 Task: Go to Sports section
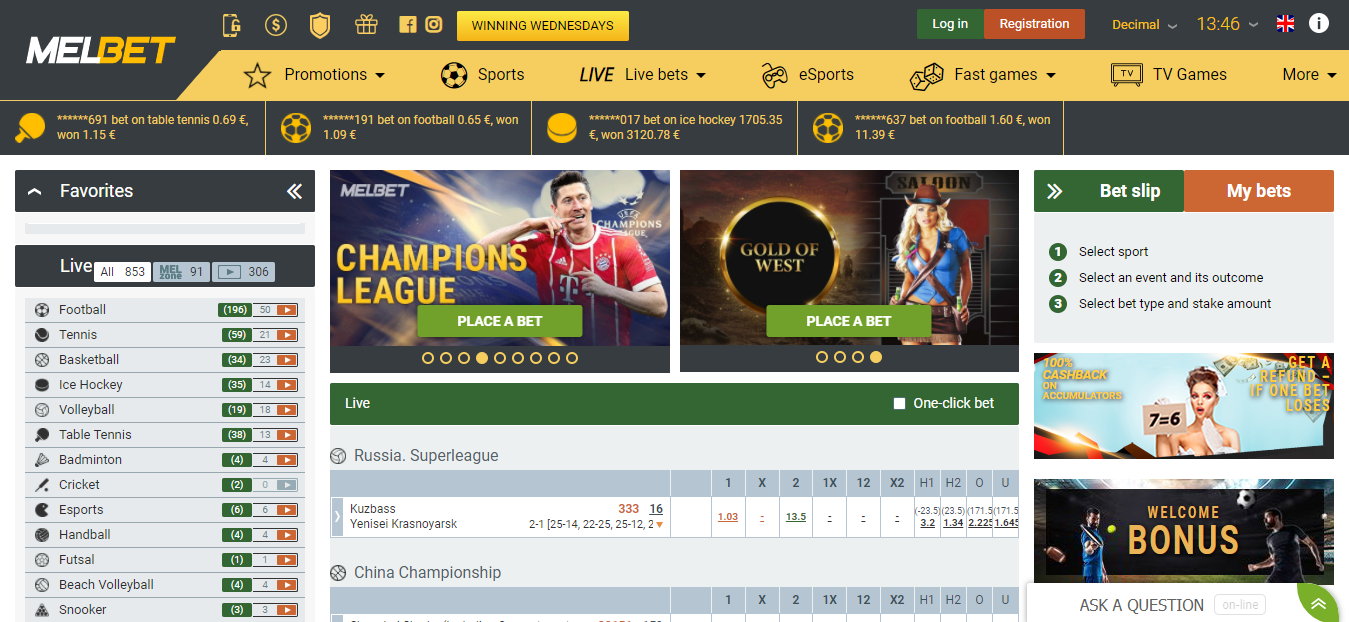tap(482, 75)
